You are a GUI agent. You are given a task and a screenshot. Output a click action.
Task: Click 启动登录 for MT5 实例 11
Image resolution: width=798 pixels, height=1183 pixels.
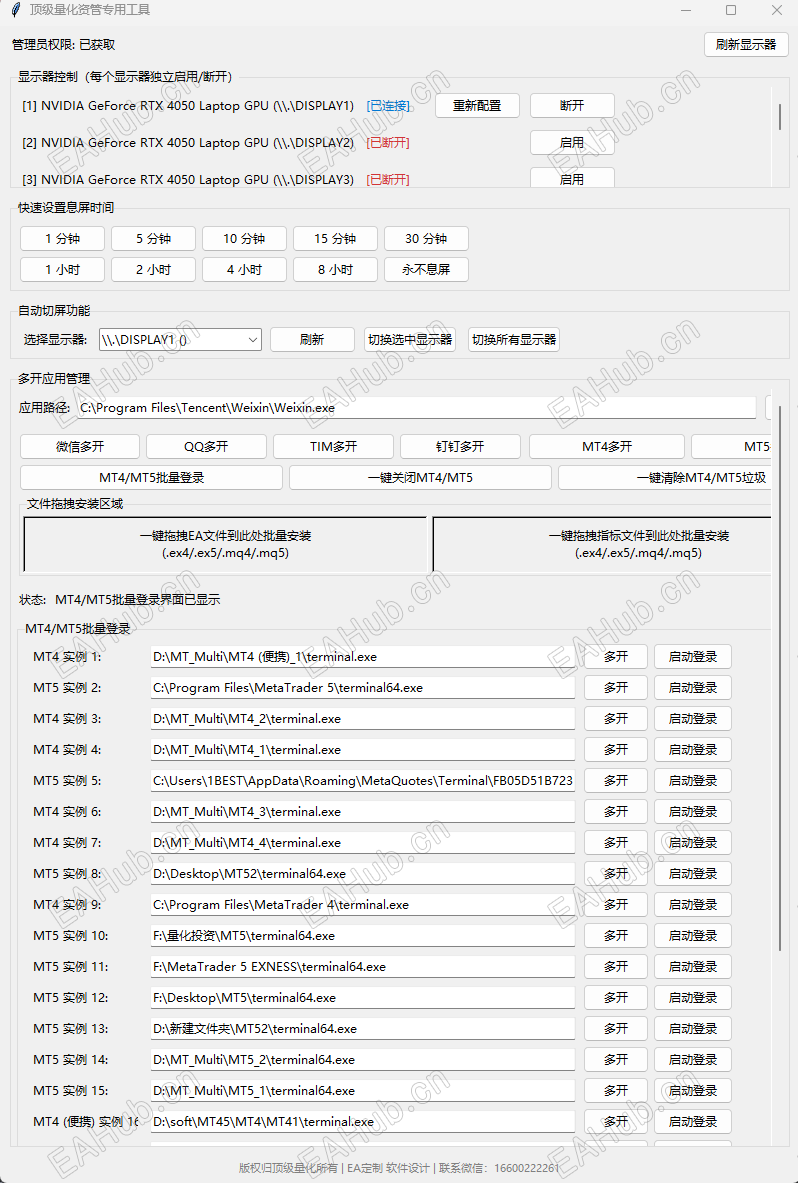click(x=692, y=966)
